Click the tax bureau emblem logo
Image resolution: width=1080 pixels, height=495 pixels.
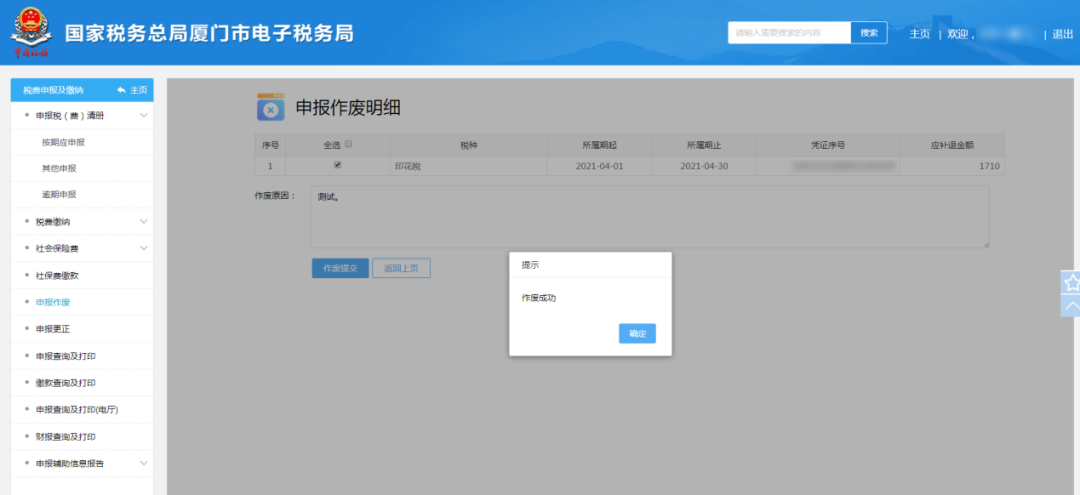coord(32,32)
